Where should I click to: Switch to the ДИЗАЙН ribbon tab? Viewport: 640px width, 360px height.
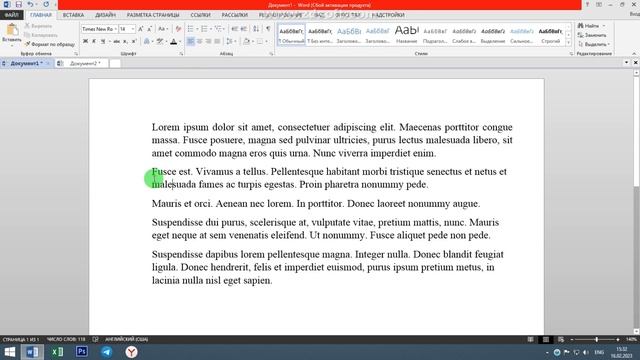(x=105, y=15)
